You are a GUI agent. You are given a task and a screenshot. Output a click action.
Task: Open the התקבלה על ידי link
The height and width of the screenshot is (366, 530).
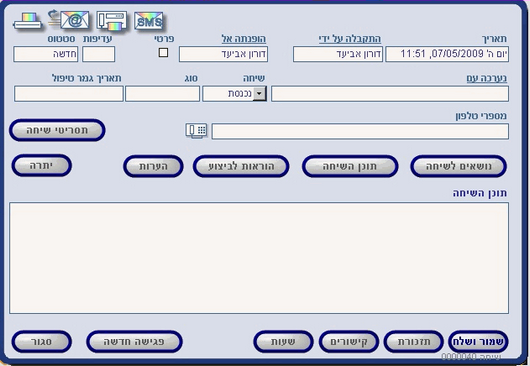coord(350,39)
